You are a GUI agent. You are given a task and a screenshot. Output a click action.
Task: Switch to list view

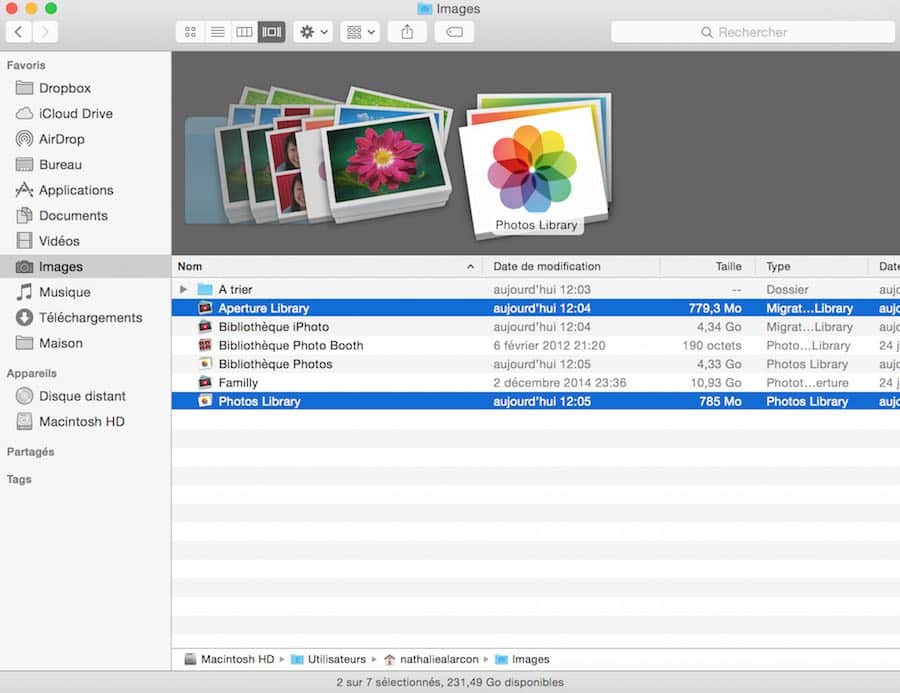217,32
